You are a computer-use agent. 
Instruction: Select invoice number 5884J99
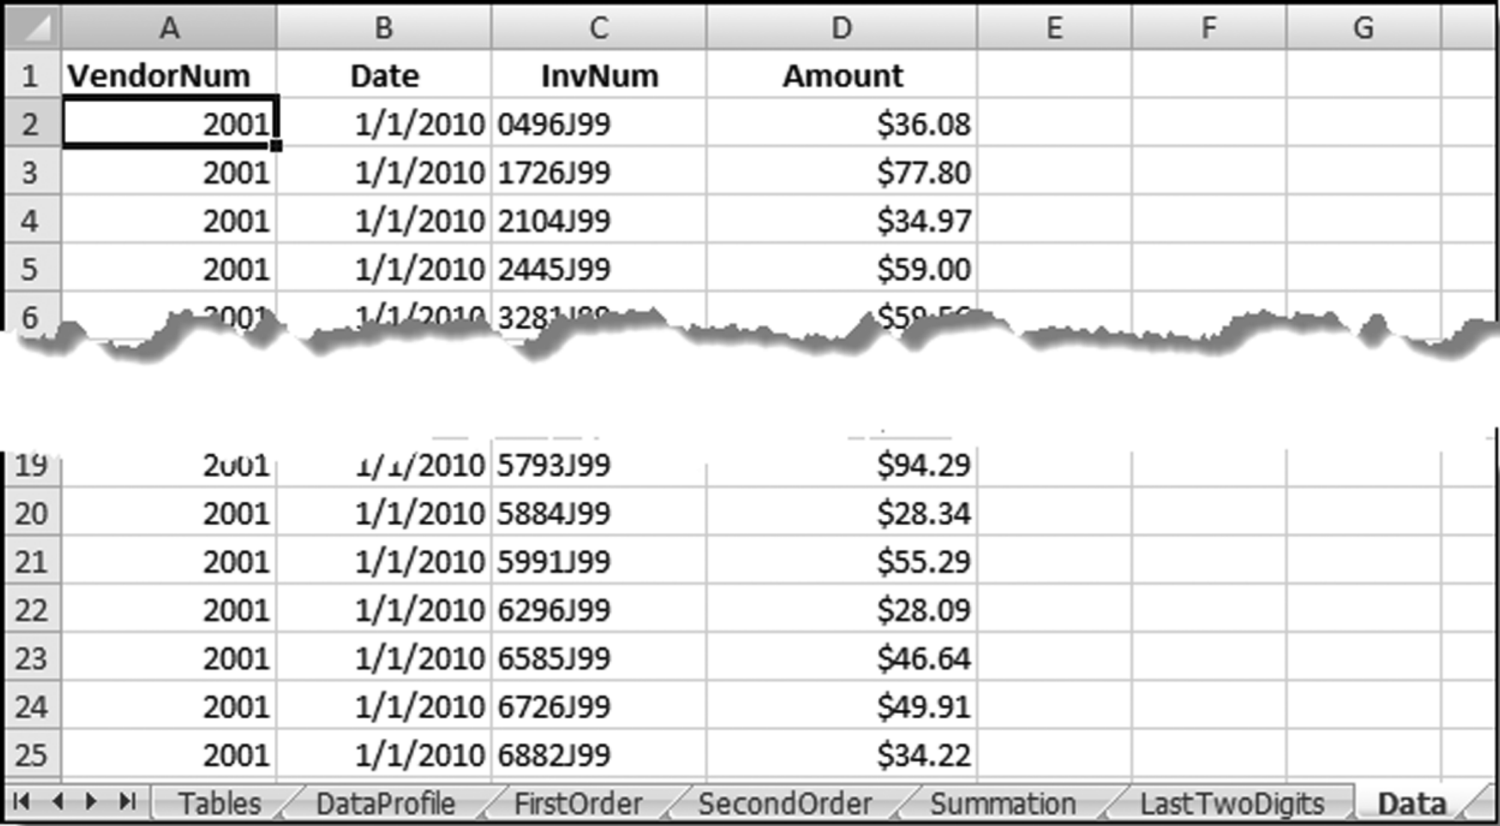[599, 513]
